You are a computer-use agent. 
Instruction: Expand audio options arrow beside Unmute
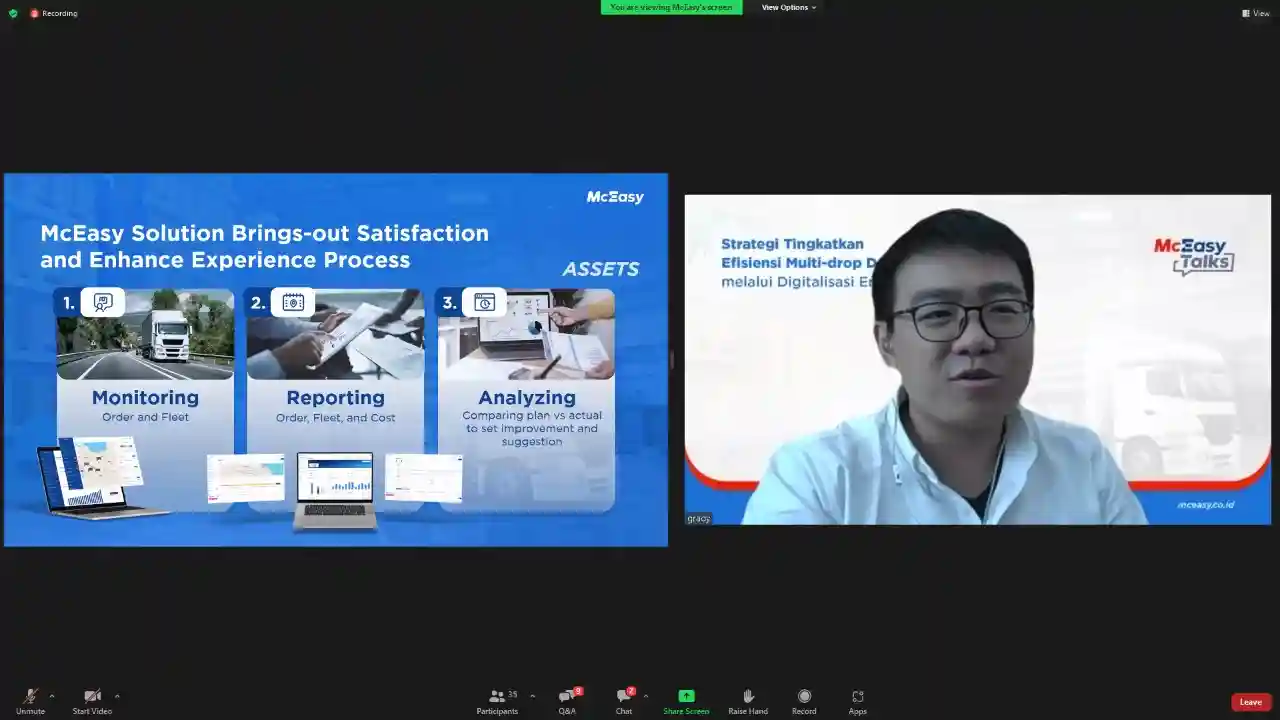pos(52,696)
